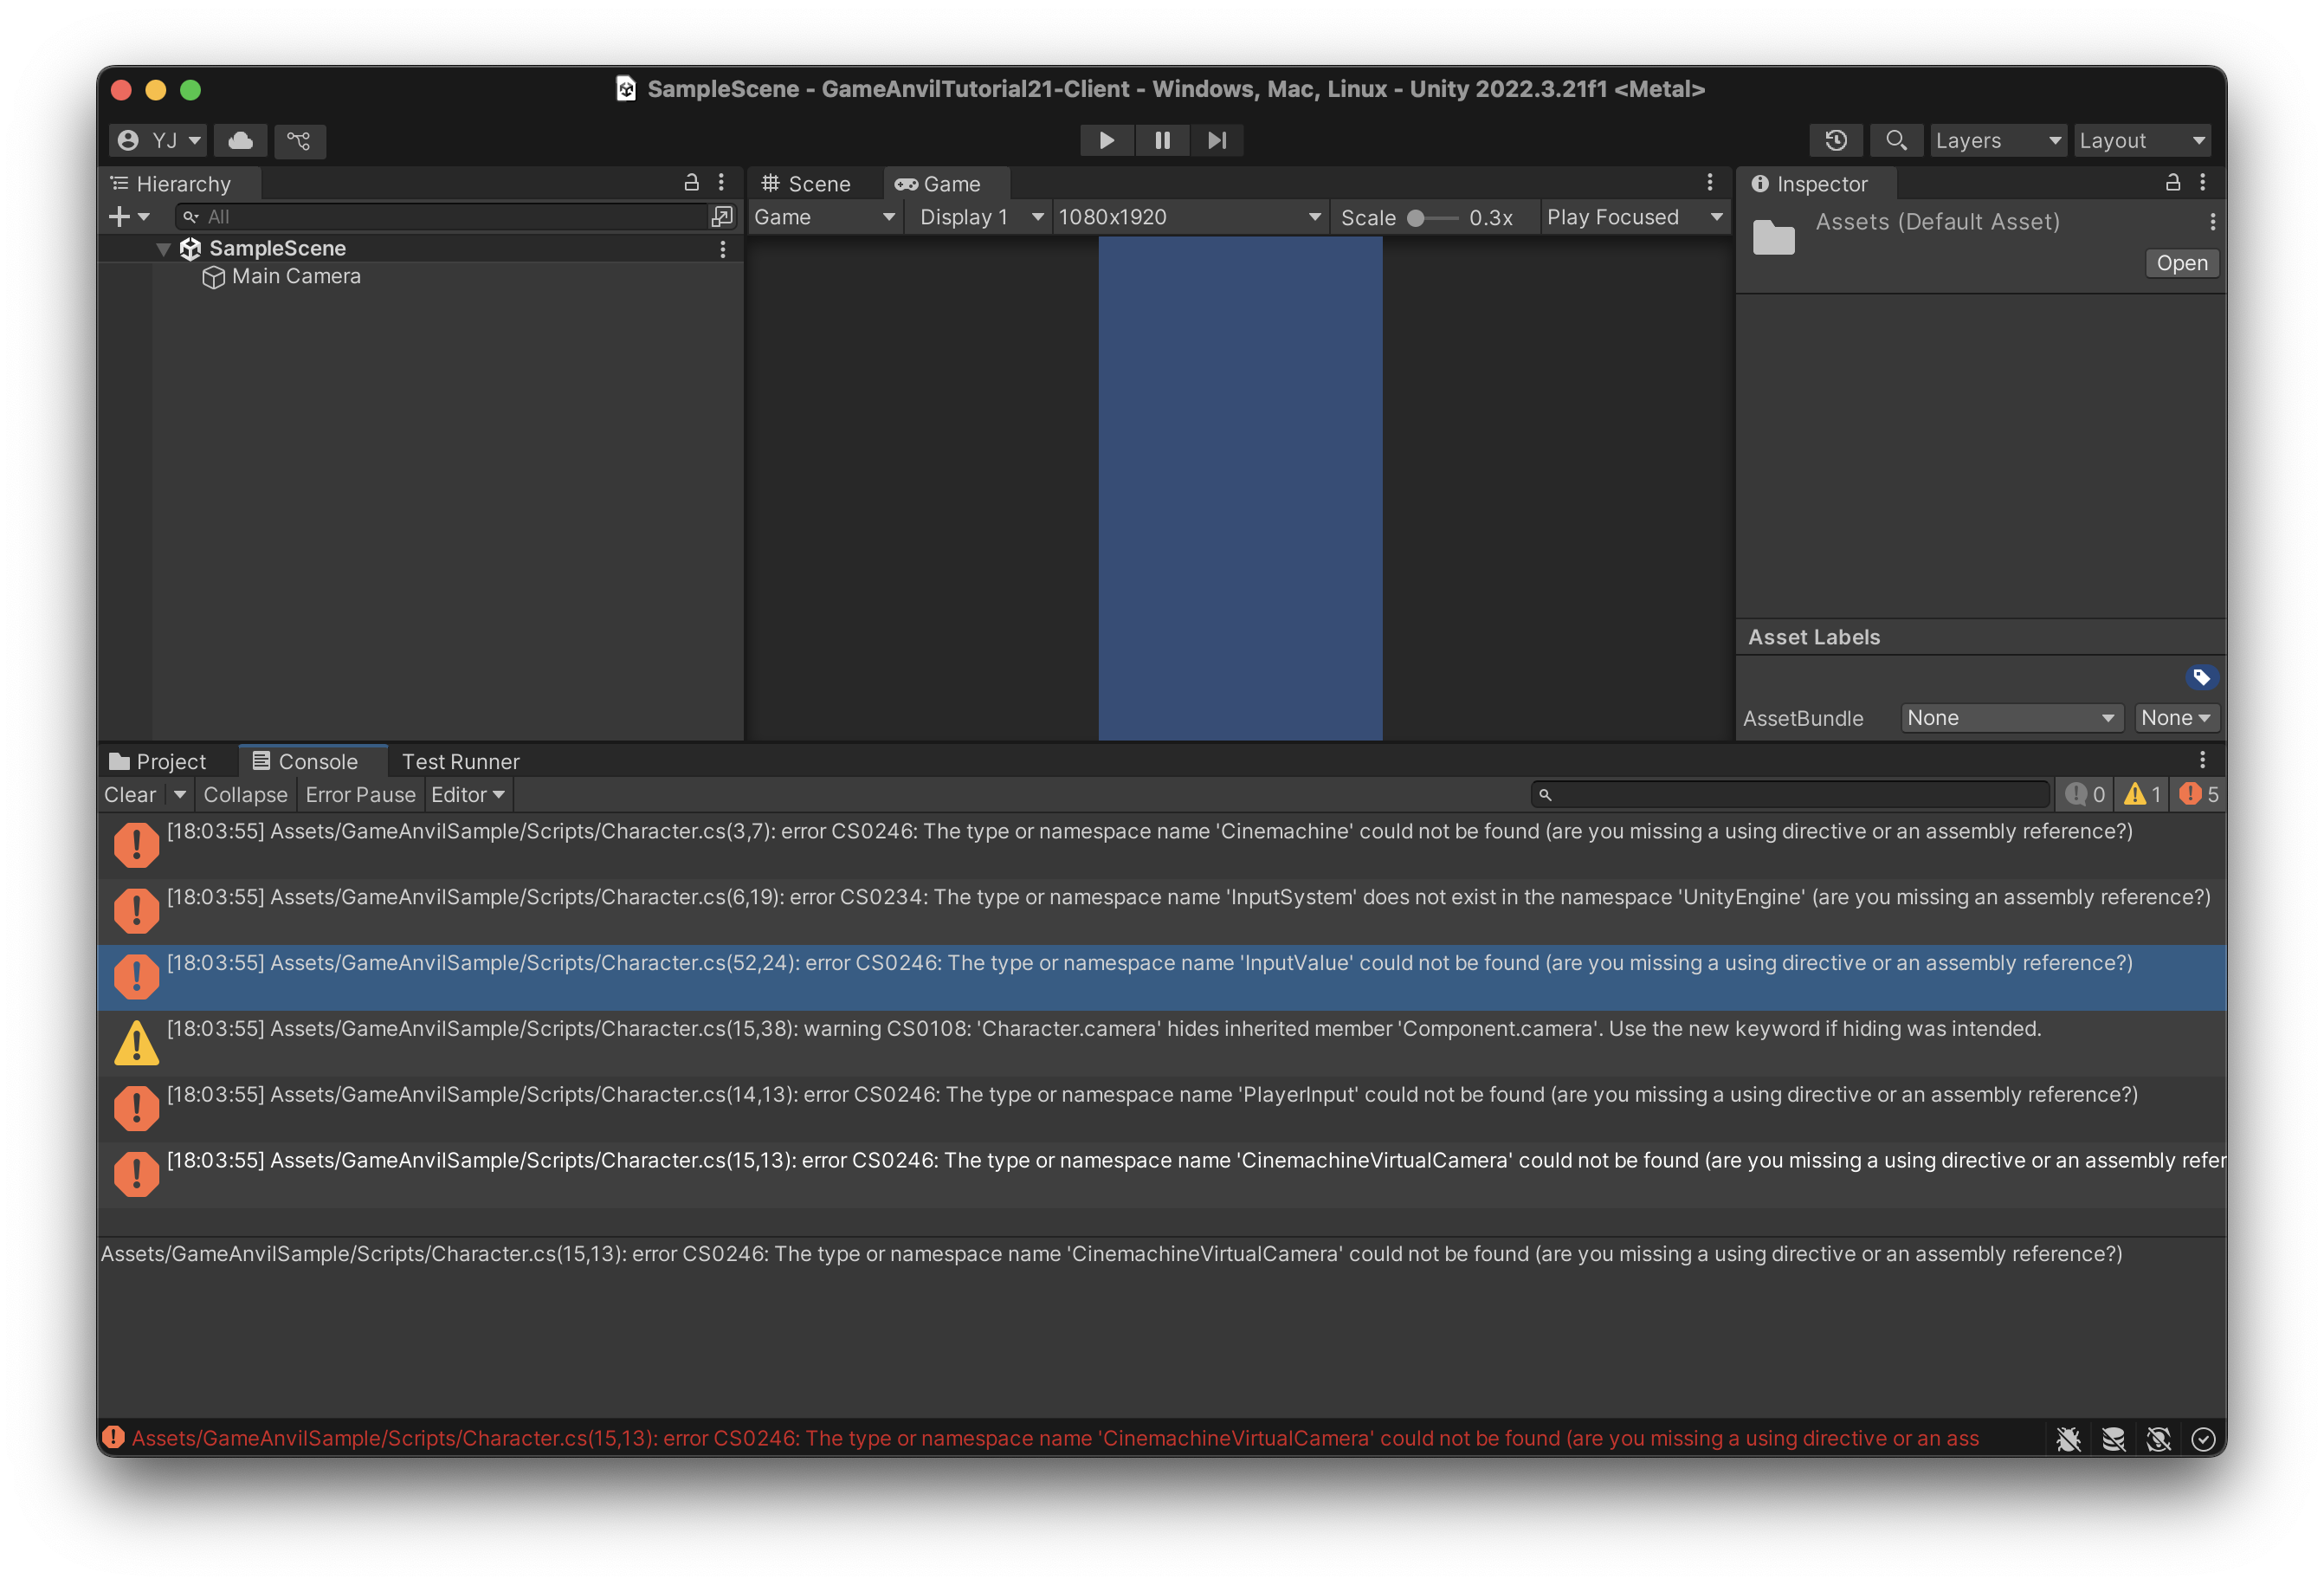The image size is (2324, 1585).
Task: Select the 'InputValue' error entry
Action: click(x=1161, y=978)
